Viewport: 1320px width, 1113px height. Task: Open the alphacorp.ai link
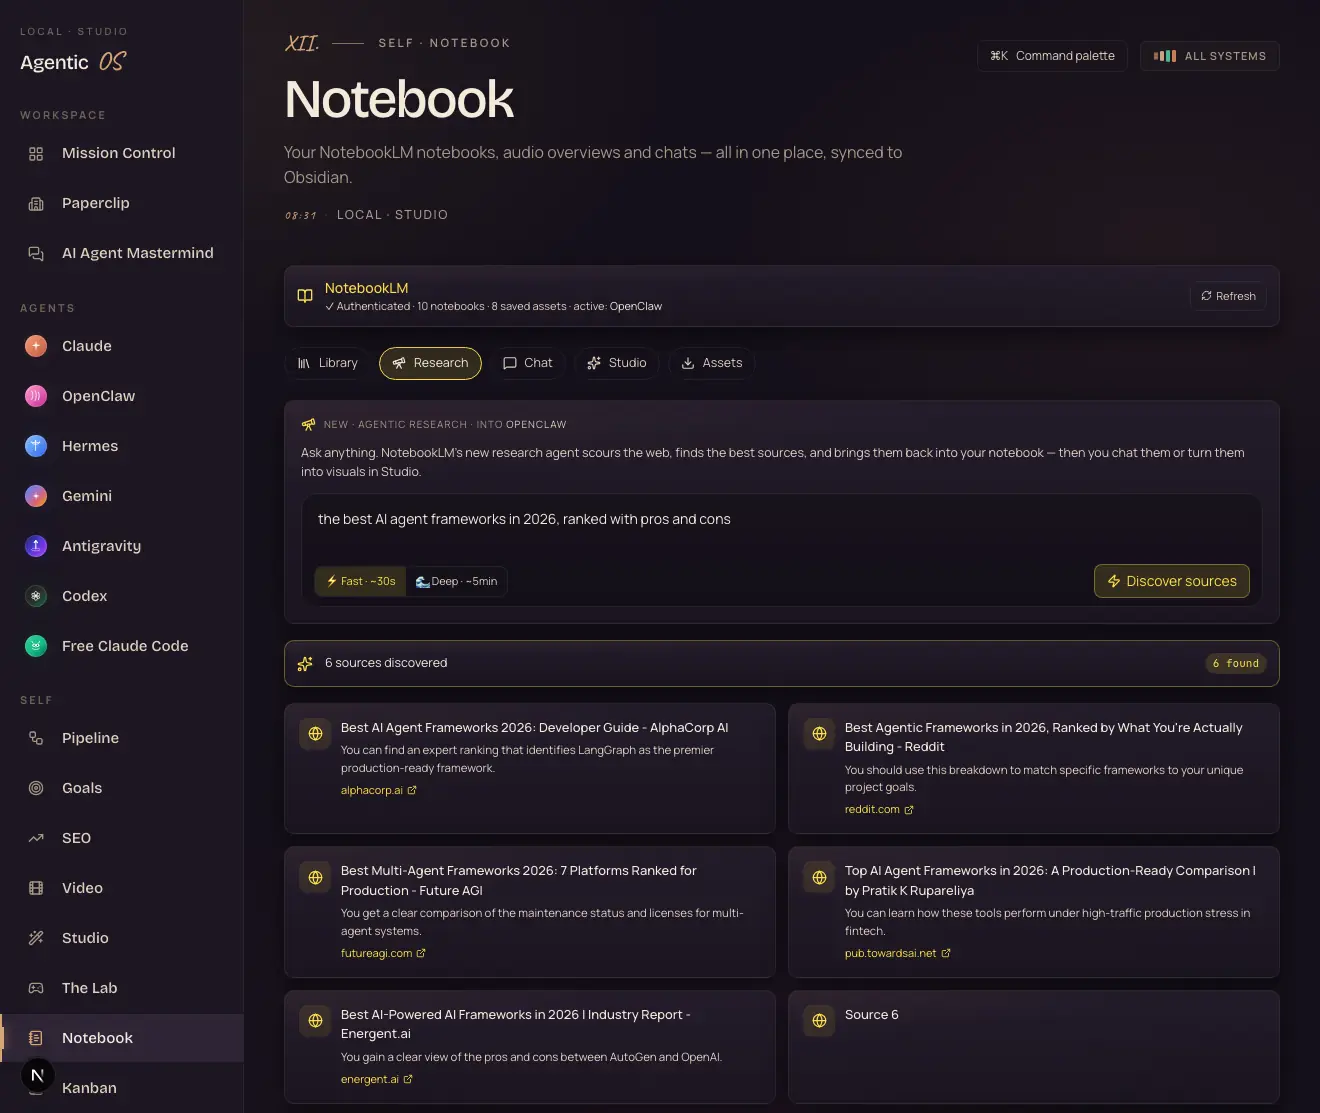(378, 790)
